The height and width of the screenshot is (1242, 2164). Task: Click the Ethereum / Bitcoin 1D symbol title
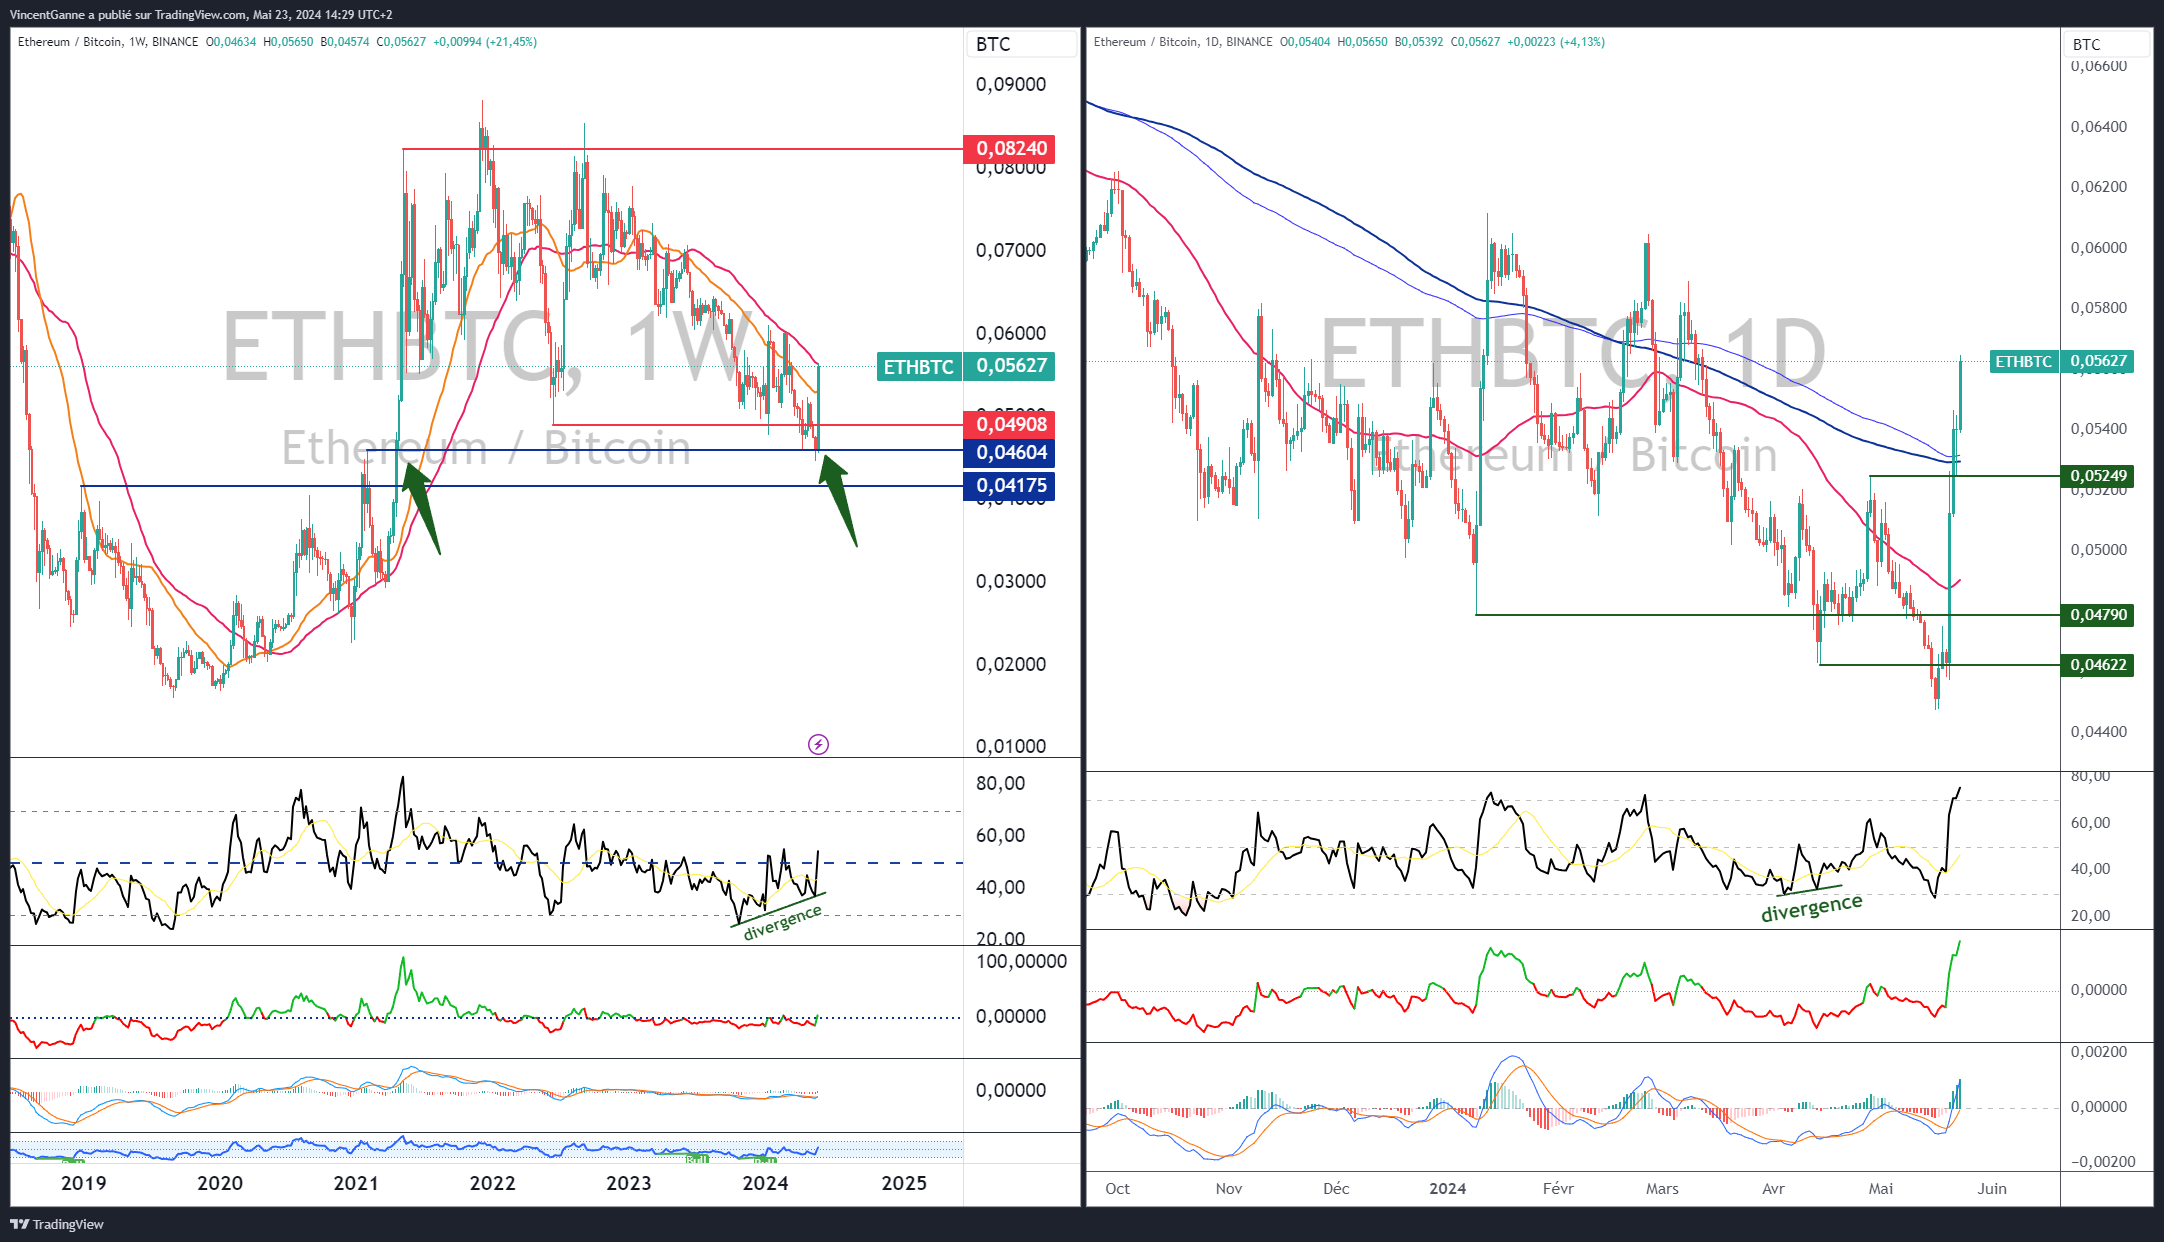click(x=1183, y=42)
